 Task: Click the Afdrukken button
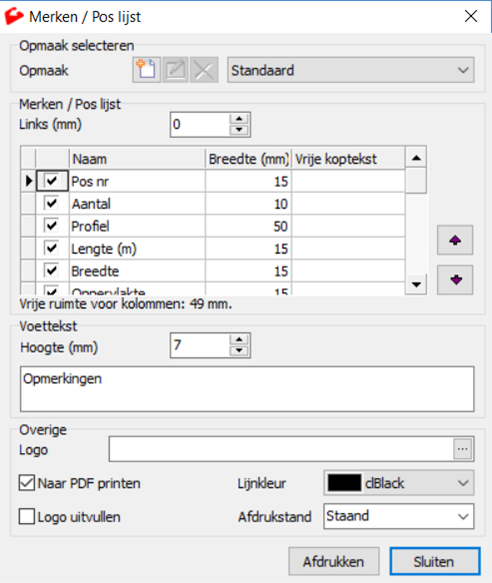pyautogui.click(x=334, y=561)
